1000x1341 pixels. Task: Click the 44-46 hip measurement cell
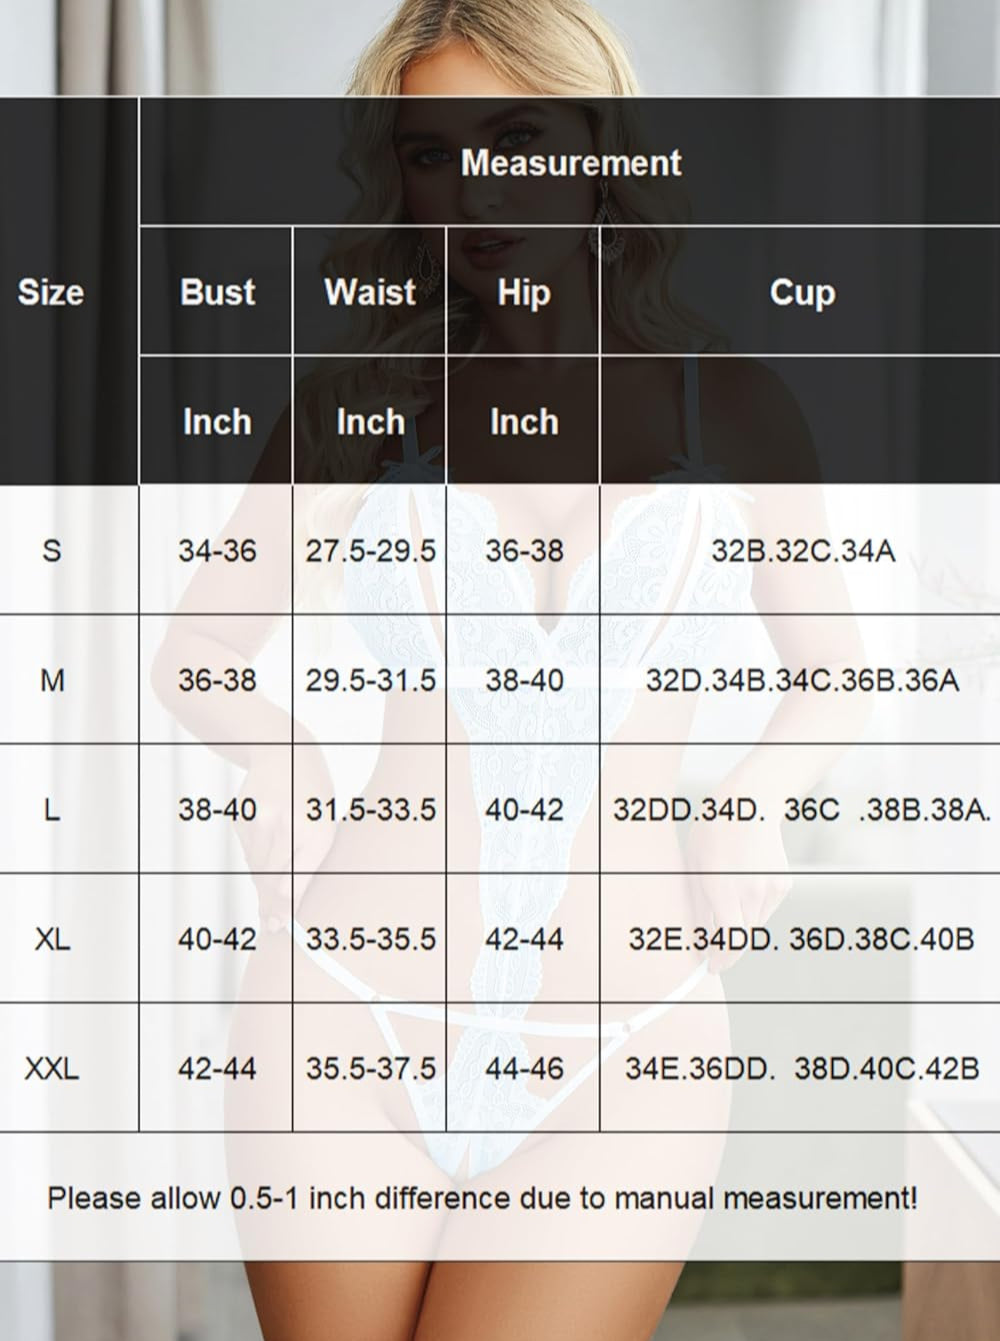[x=524, y=1068]
